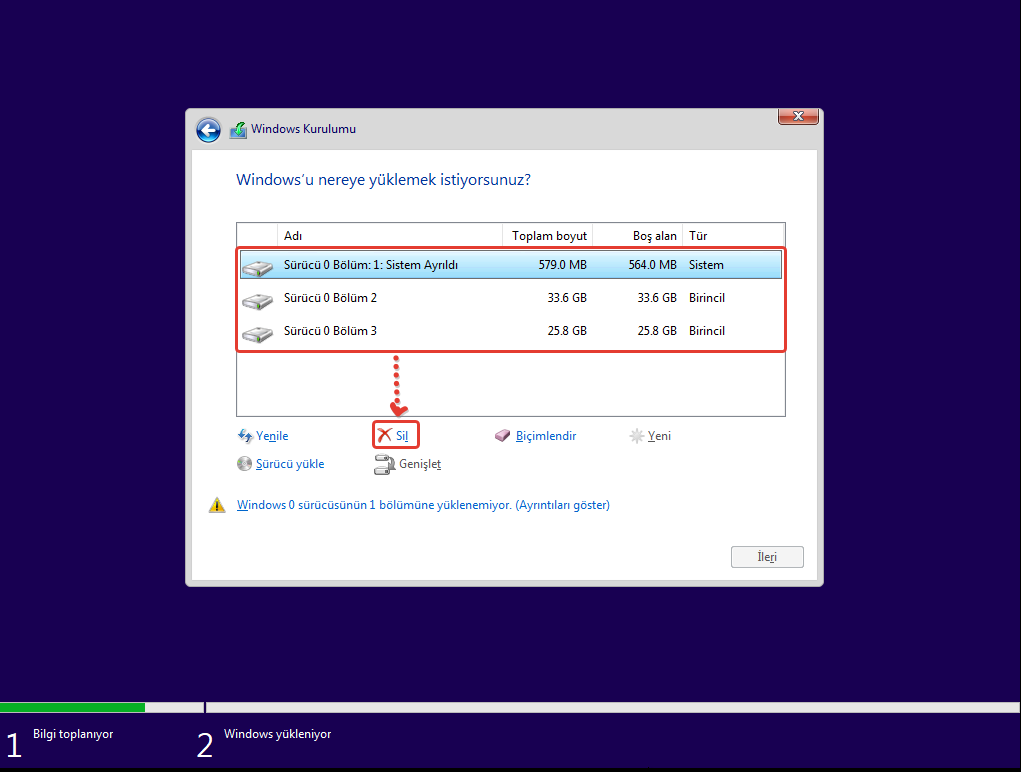Click the Yeni star icon
1021x772 pixels.
click(x=636, y=436)
